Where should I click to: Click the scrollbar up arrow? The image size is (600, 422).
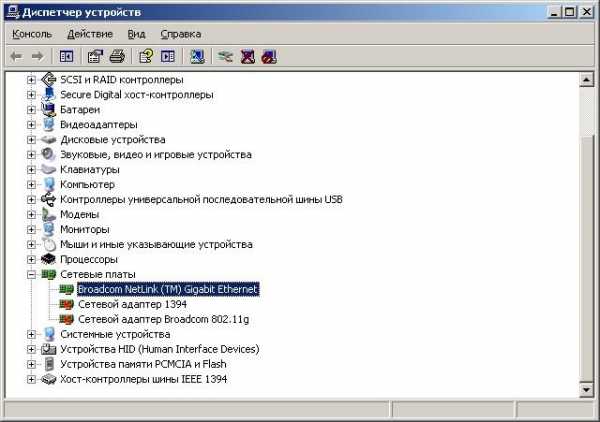(x=587, y=80)
